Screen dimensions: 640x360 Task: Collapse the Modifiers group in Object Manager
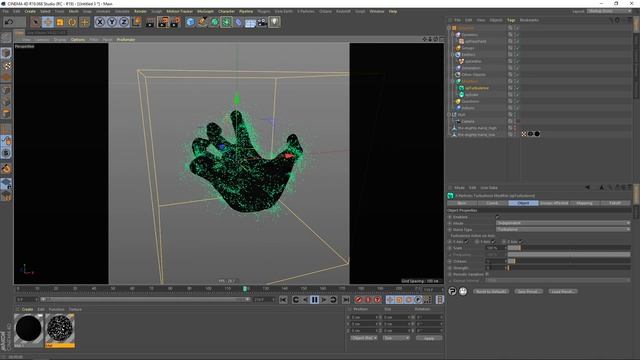(x=453, y=82)
